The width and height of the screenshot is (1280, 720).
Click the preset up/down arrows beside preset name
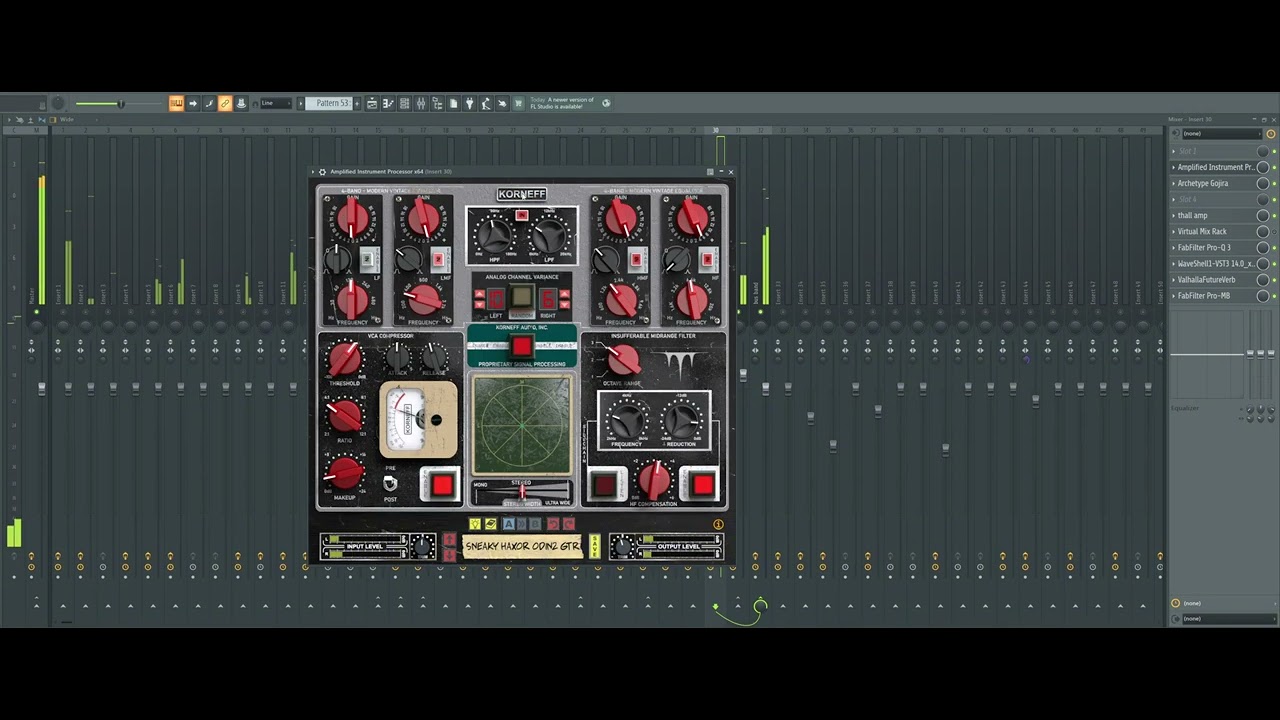[x=450, y=547]
